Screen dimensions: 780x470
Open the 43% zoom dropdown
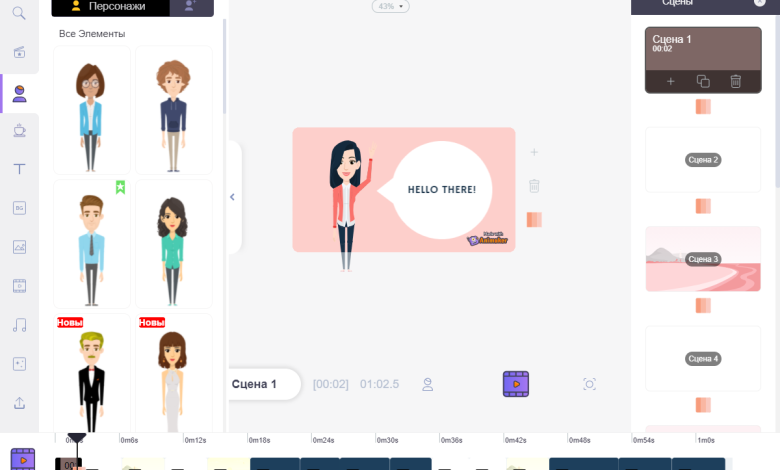click(x=389, y=6)
